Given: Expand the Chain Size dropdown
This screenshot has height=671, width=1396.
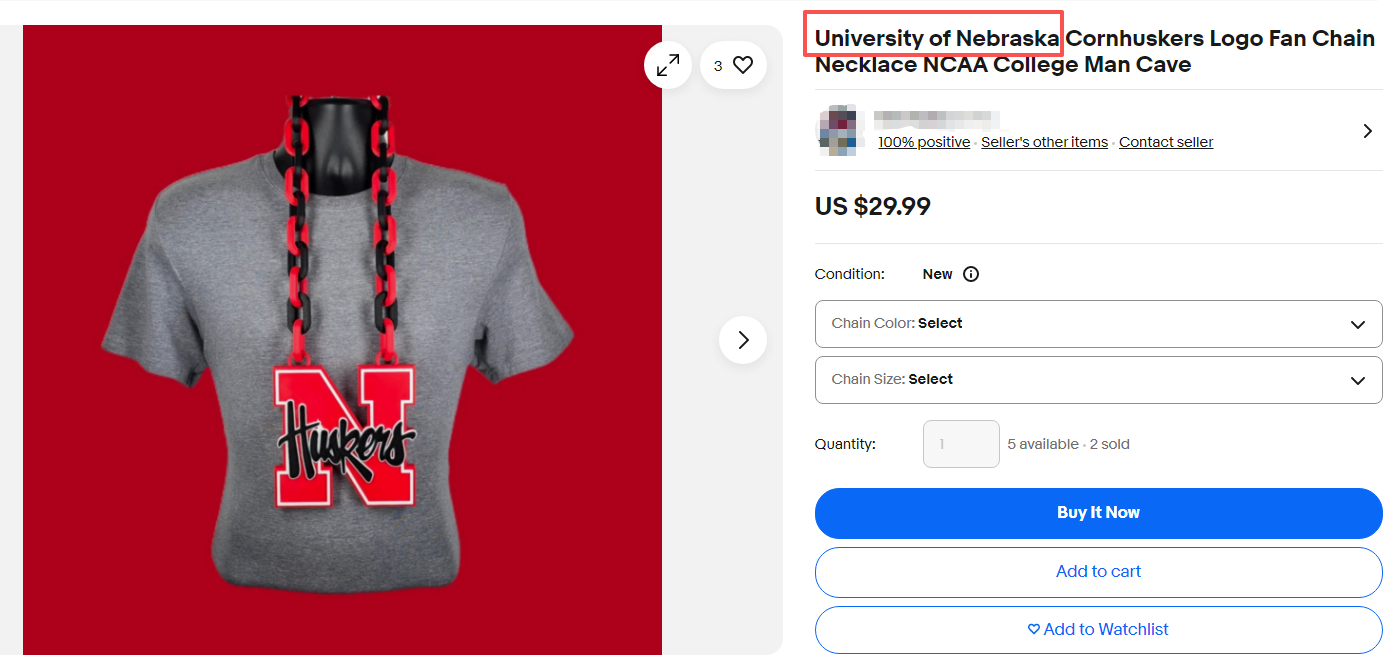Looking at the screenshot, I should pos(1098,380).
